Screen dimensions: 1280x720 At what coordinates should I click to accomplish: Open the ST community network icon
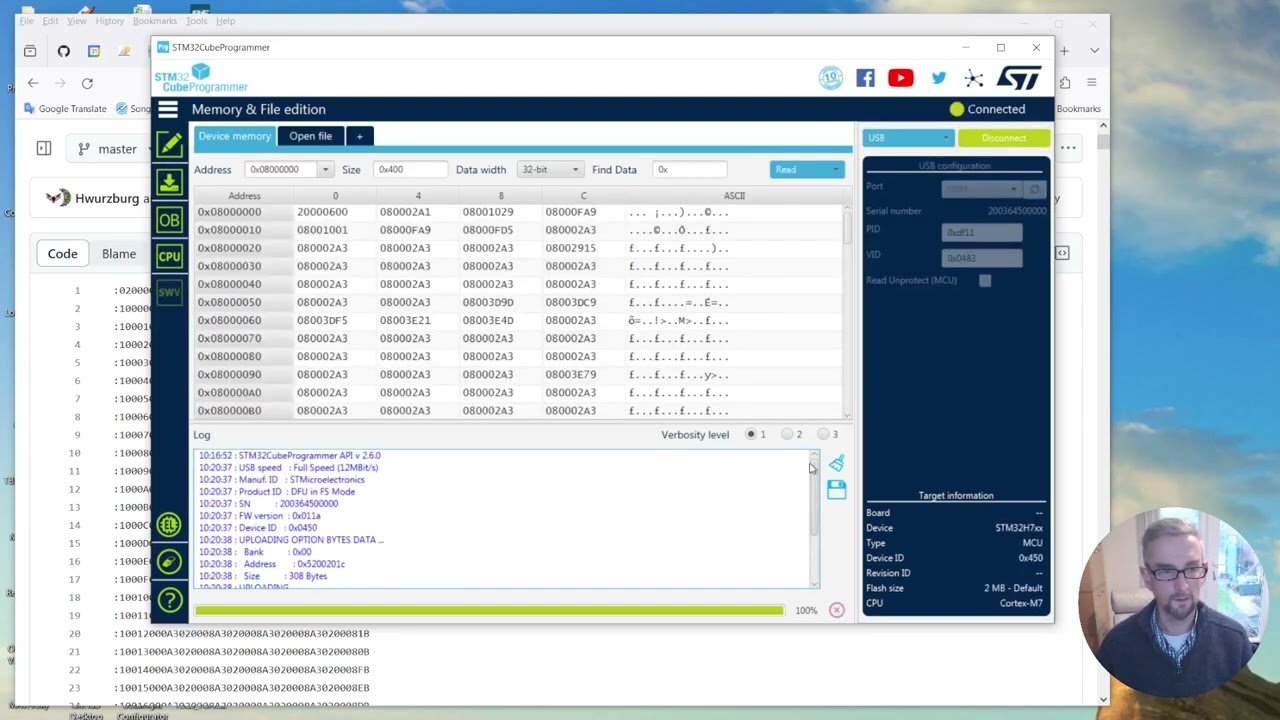click(974, 78)
